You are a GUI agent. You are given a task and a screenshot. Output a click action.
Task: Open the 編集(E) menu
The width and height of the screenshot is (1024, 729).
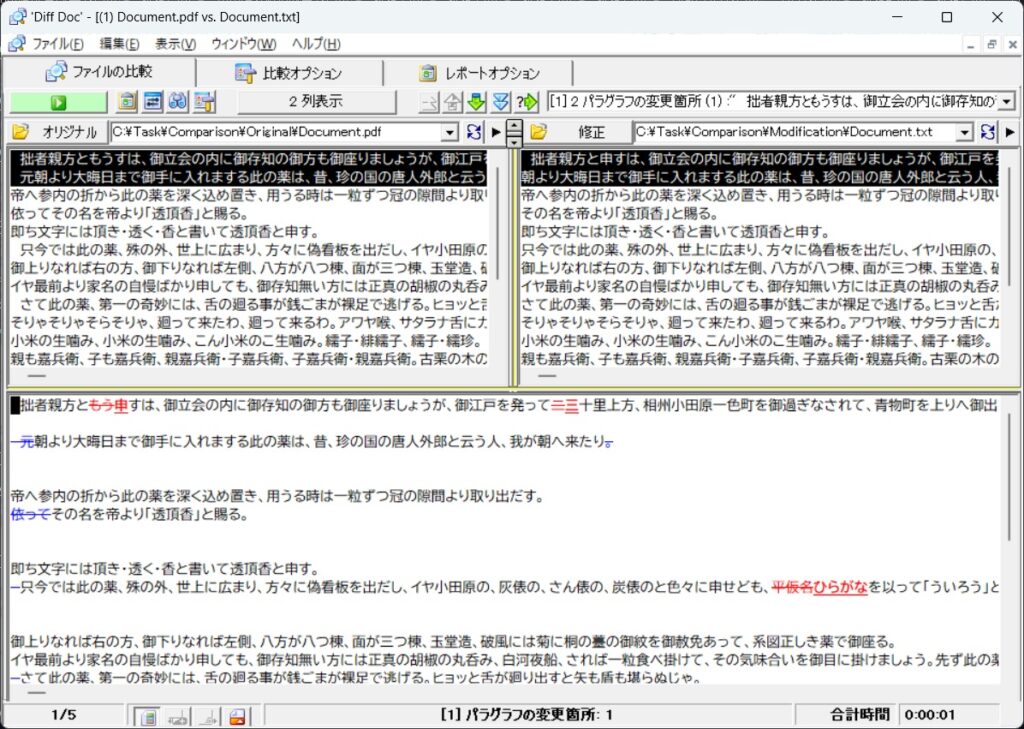[x=119, y=44]
